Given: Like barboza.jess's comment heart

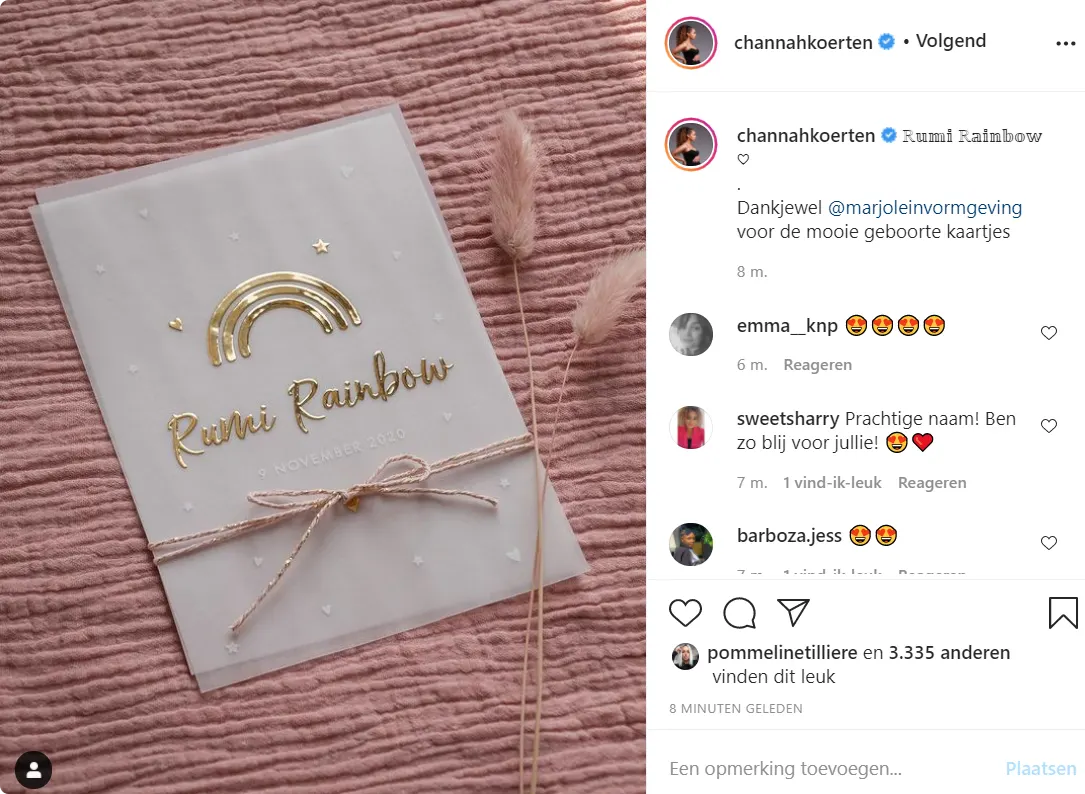Looking at the screenshot, I should (x=1049, y=543).
